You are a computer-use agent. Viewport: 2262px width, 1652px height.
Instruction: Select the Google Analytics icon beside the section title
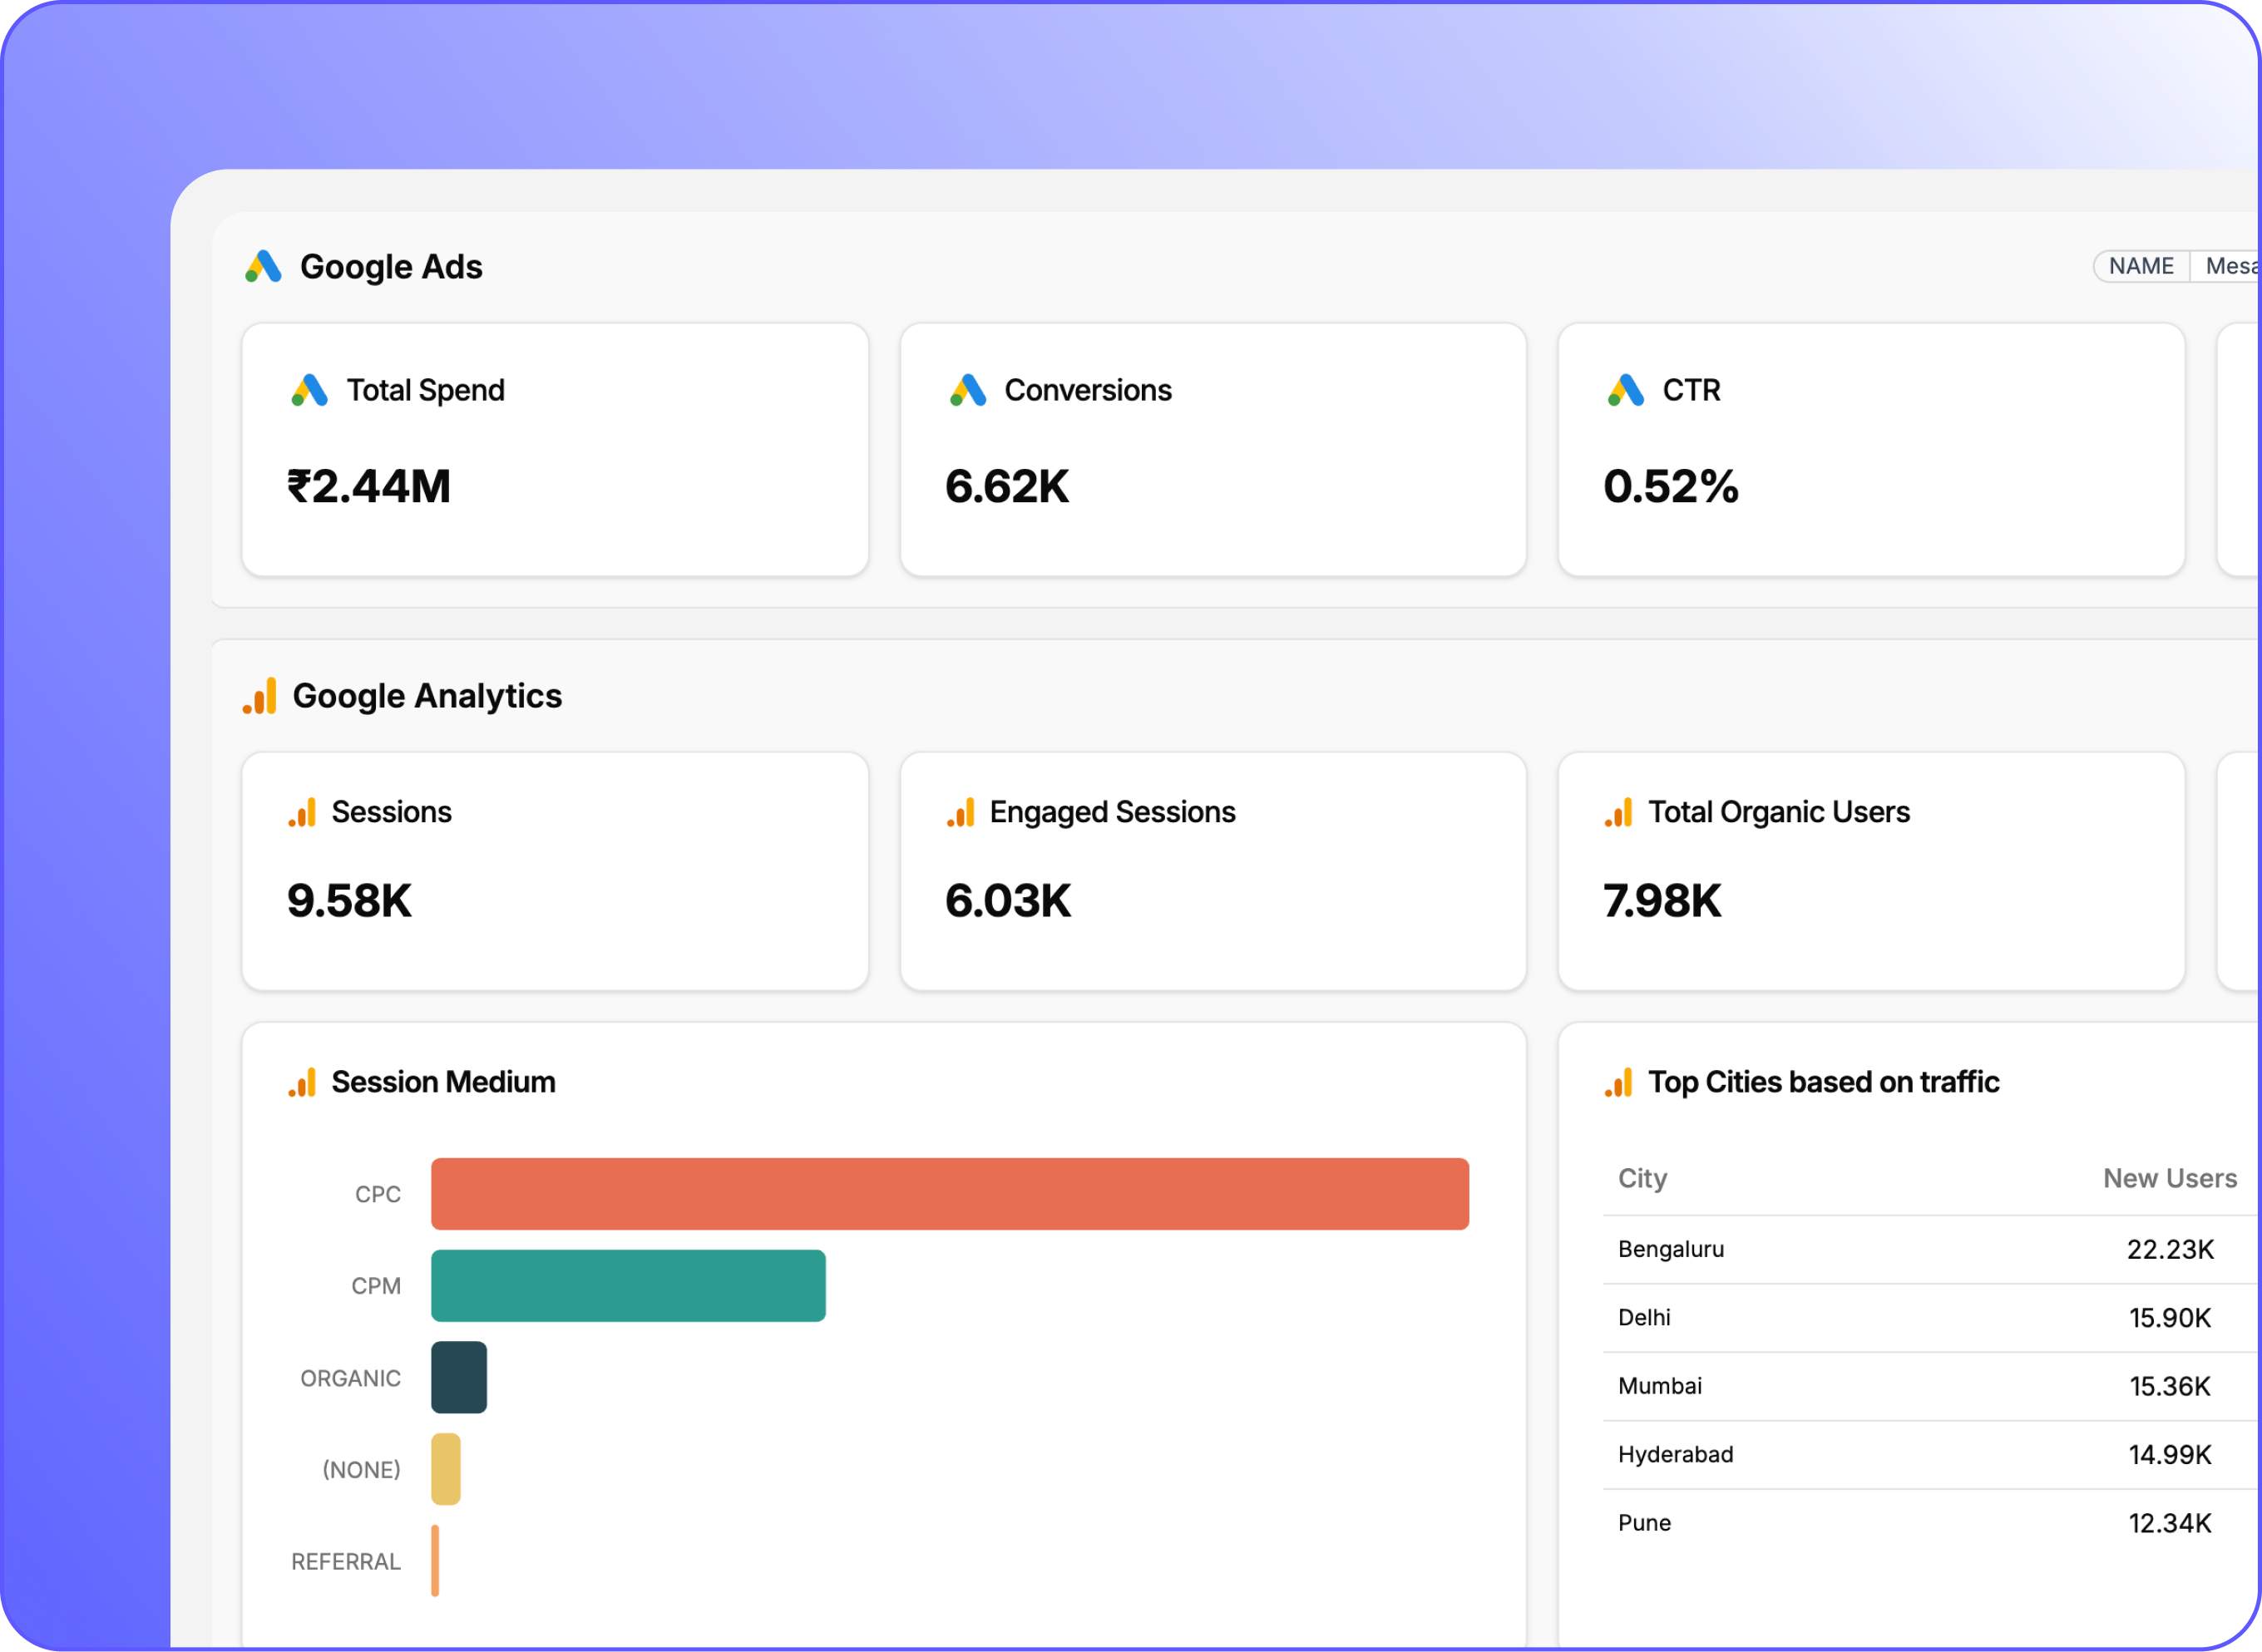pyautogui.click(x=260, y=697)
